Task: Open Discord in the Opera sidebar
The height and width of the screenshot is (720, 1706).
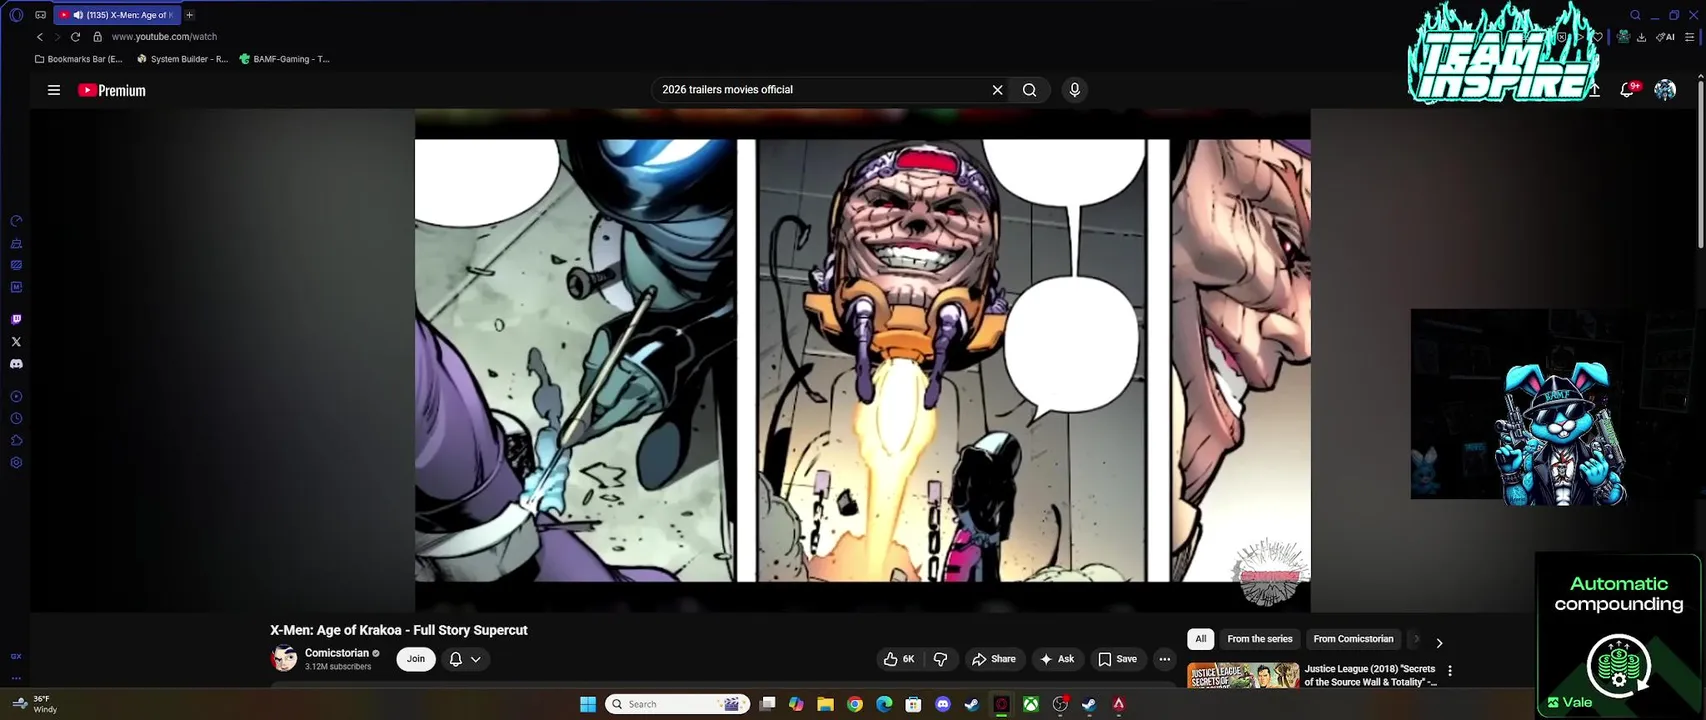Action: (16, 364)
